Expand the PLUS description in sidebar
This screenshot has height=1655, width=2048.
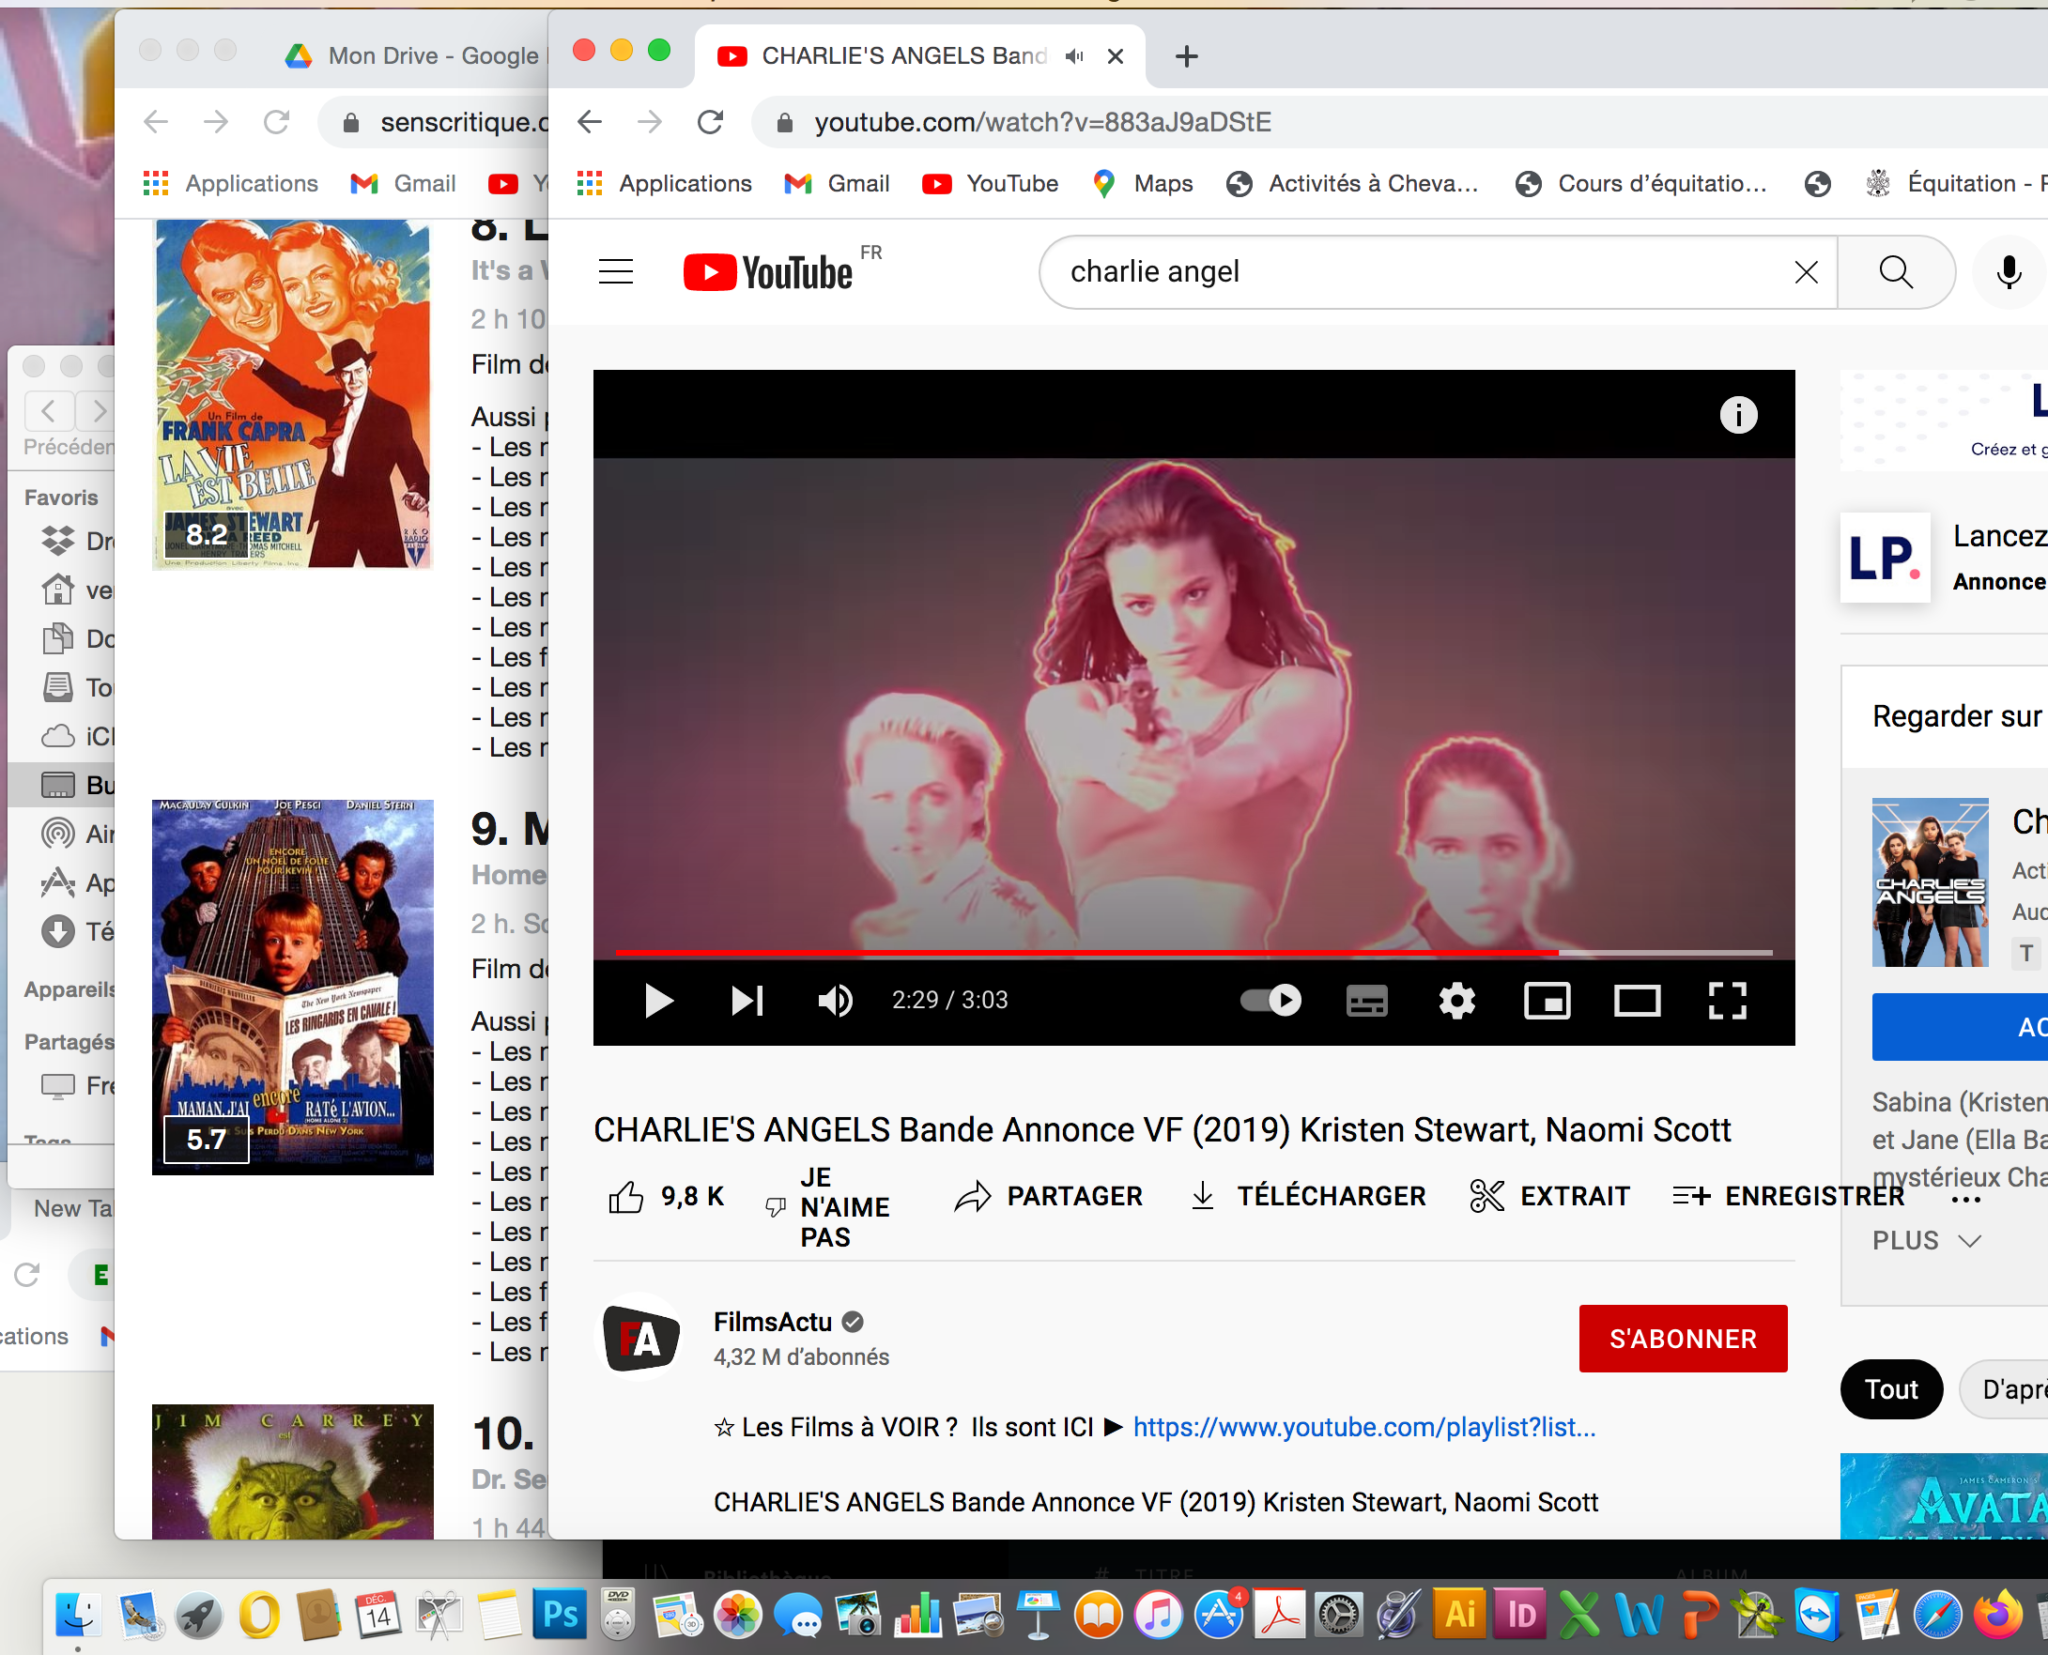[x=1926, y=1240]
